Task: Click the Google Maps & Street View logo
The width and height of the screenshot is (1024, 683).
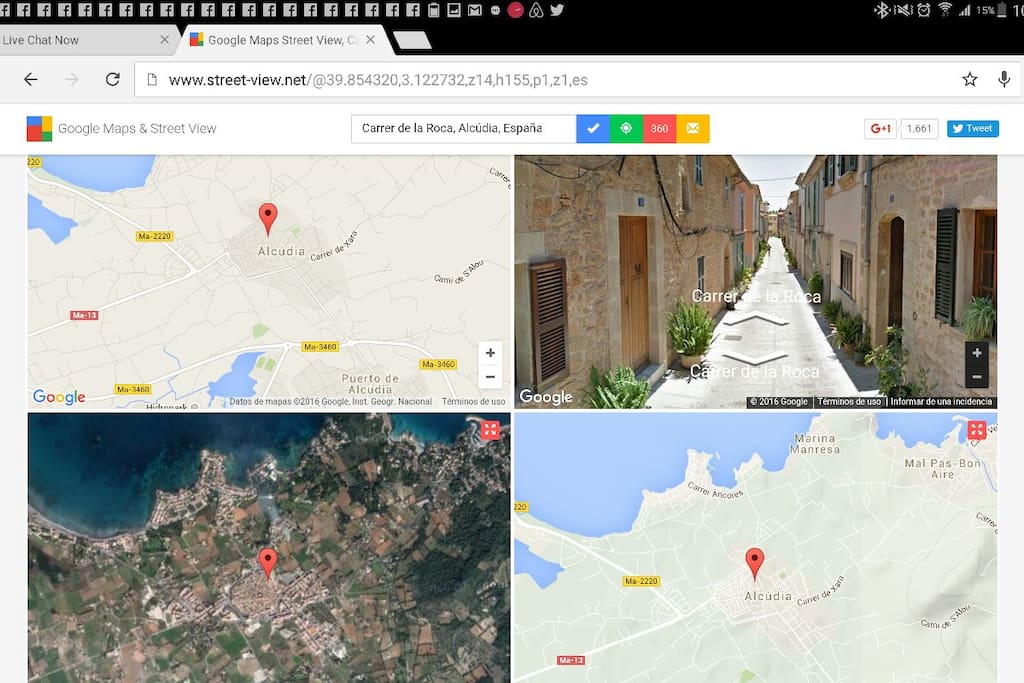Action: pyautogui.click(x=121, y=129)
